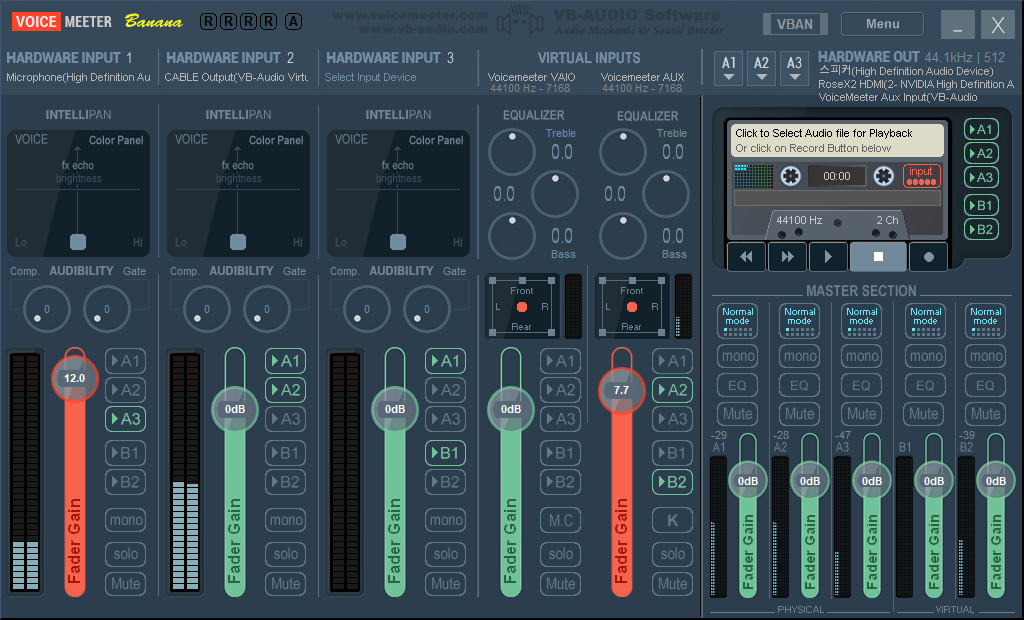The height and width of the screenshot is (620, 1024).
Task: Click the A restart audio engine indicator
Action: point(293,22)
